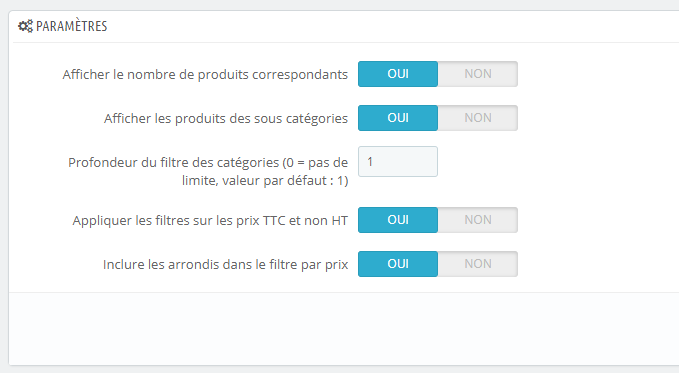
Task: Switch sous catégories products display to NON
Action: click(478, 118)
